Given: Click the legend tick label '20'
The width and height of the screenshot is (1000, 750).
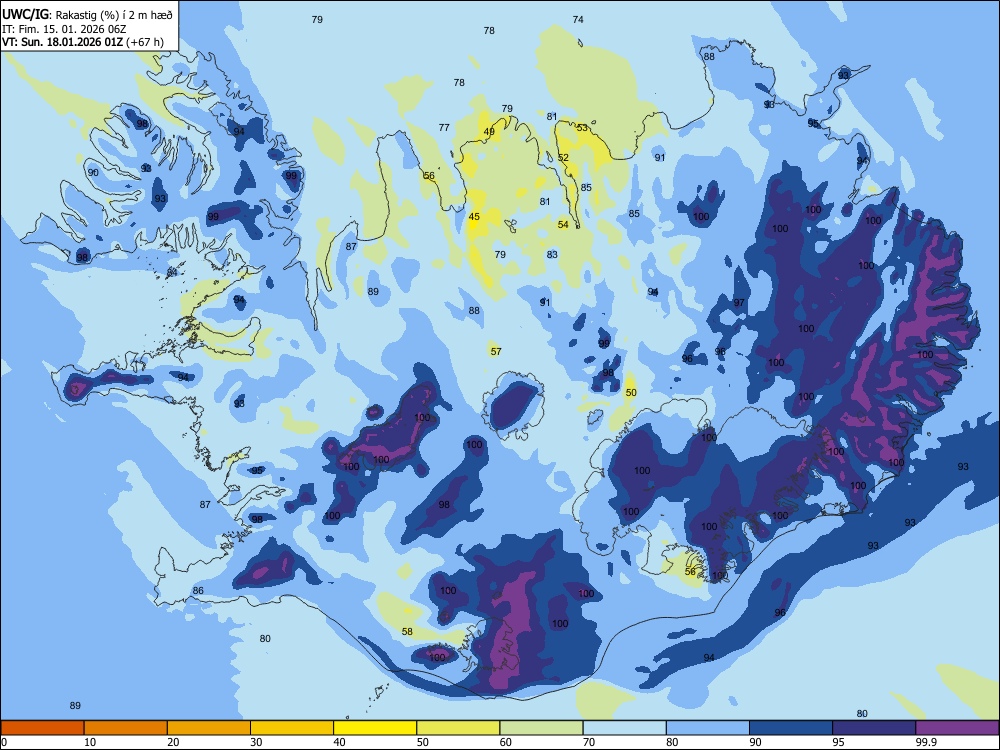Looking at the screenshot, I should [x=173, y=742].
